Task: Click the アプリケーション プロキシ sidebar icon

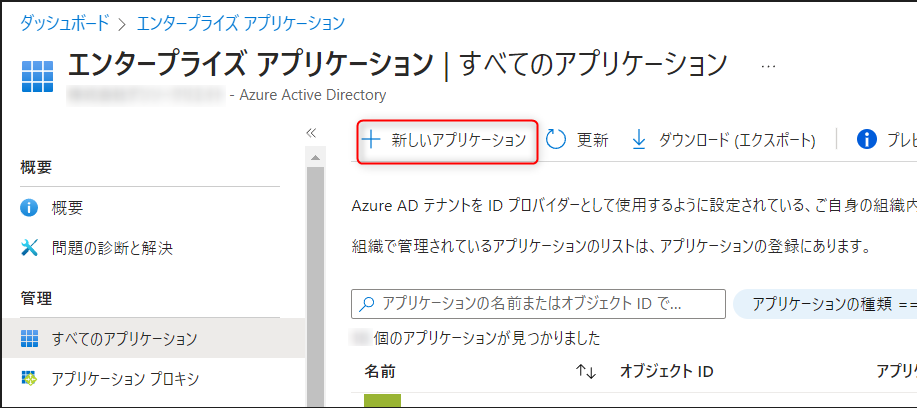Action: point(29,378)
